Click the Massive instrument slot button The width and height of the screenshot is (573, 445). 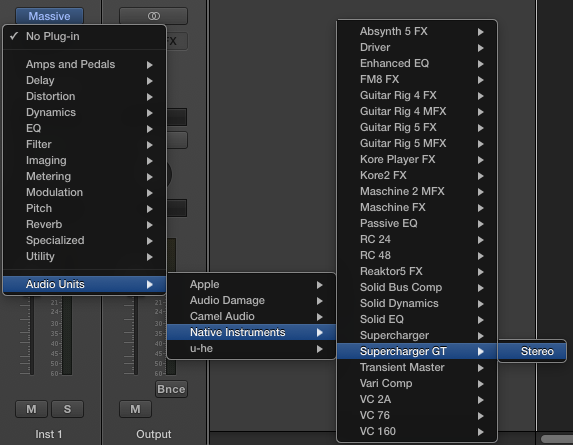click(x=49, y=16)
